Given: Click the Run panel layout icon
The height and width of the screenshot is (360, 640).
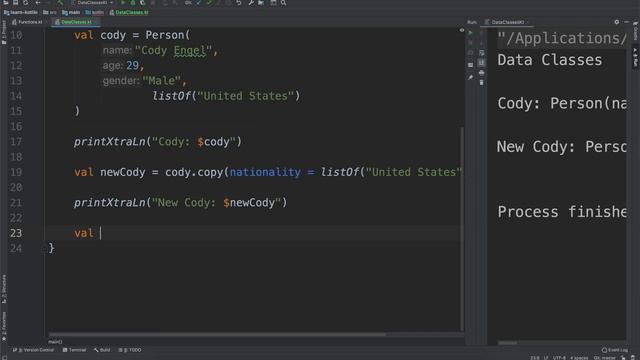Looking at the screenshot, I should click(471, 64).
